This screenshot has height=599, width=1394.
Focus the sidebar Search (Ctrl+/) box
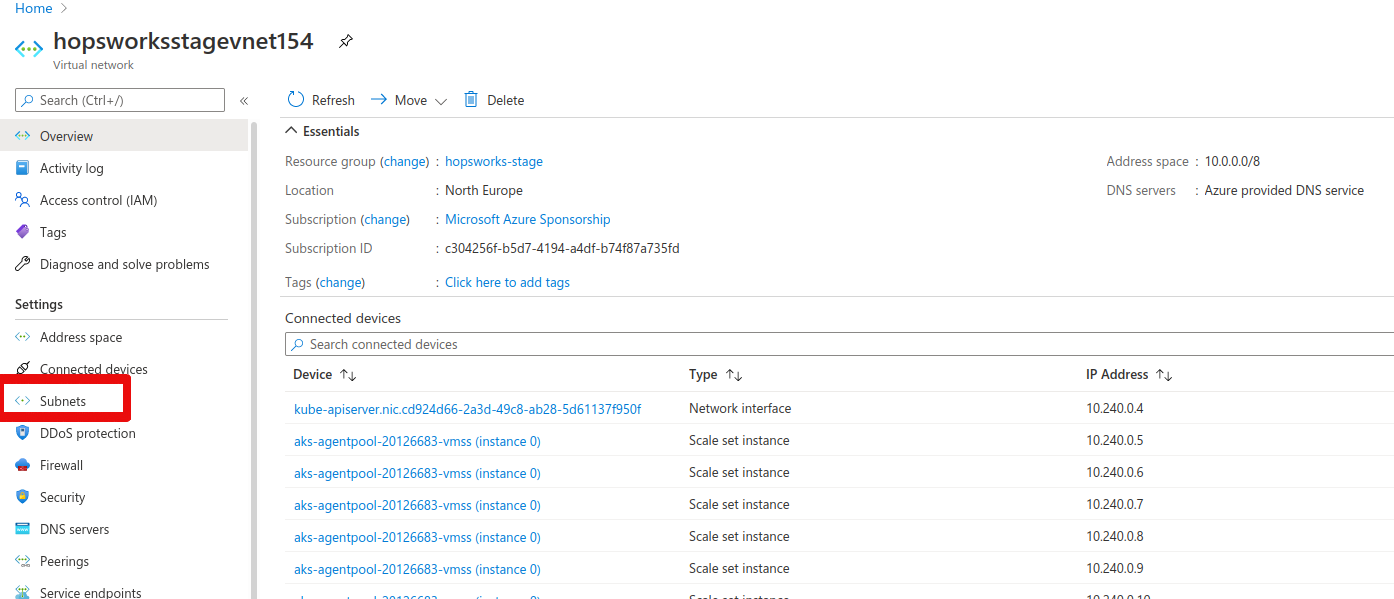(x=120, y=100)
